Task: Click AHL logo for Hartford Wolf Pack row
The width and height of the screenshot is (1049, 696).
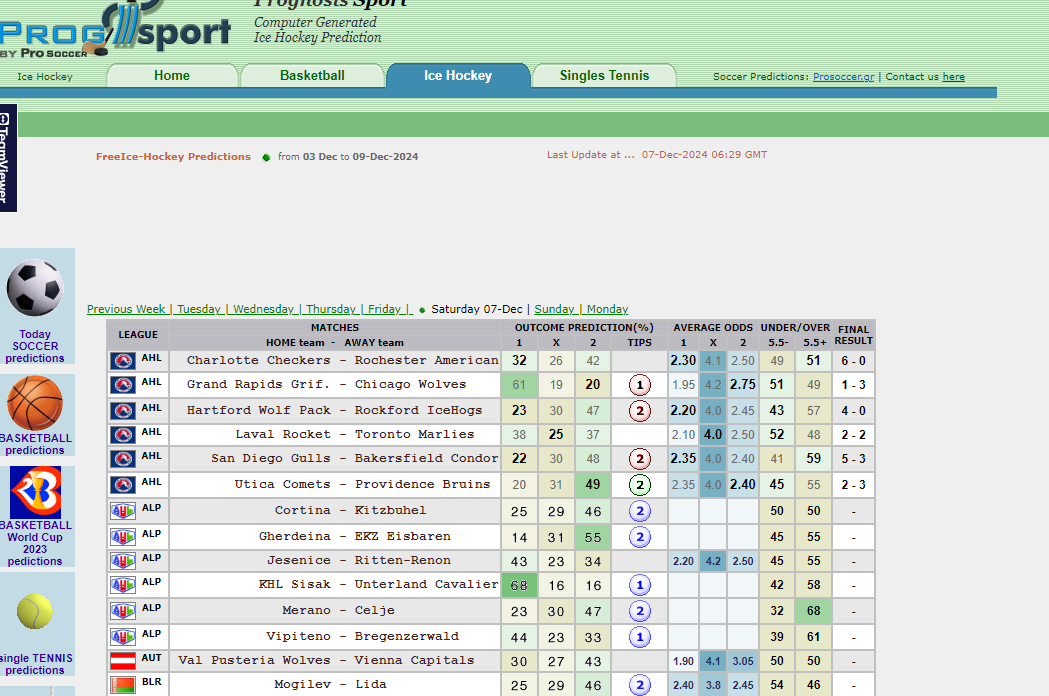Action: click(x=123, y=412)
